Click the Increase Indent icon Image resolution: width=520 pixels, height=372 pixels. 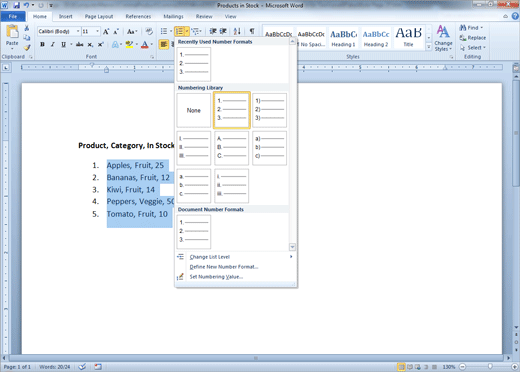(x=223, y=31)
